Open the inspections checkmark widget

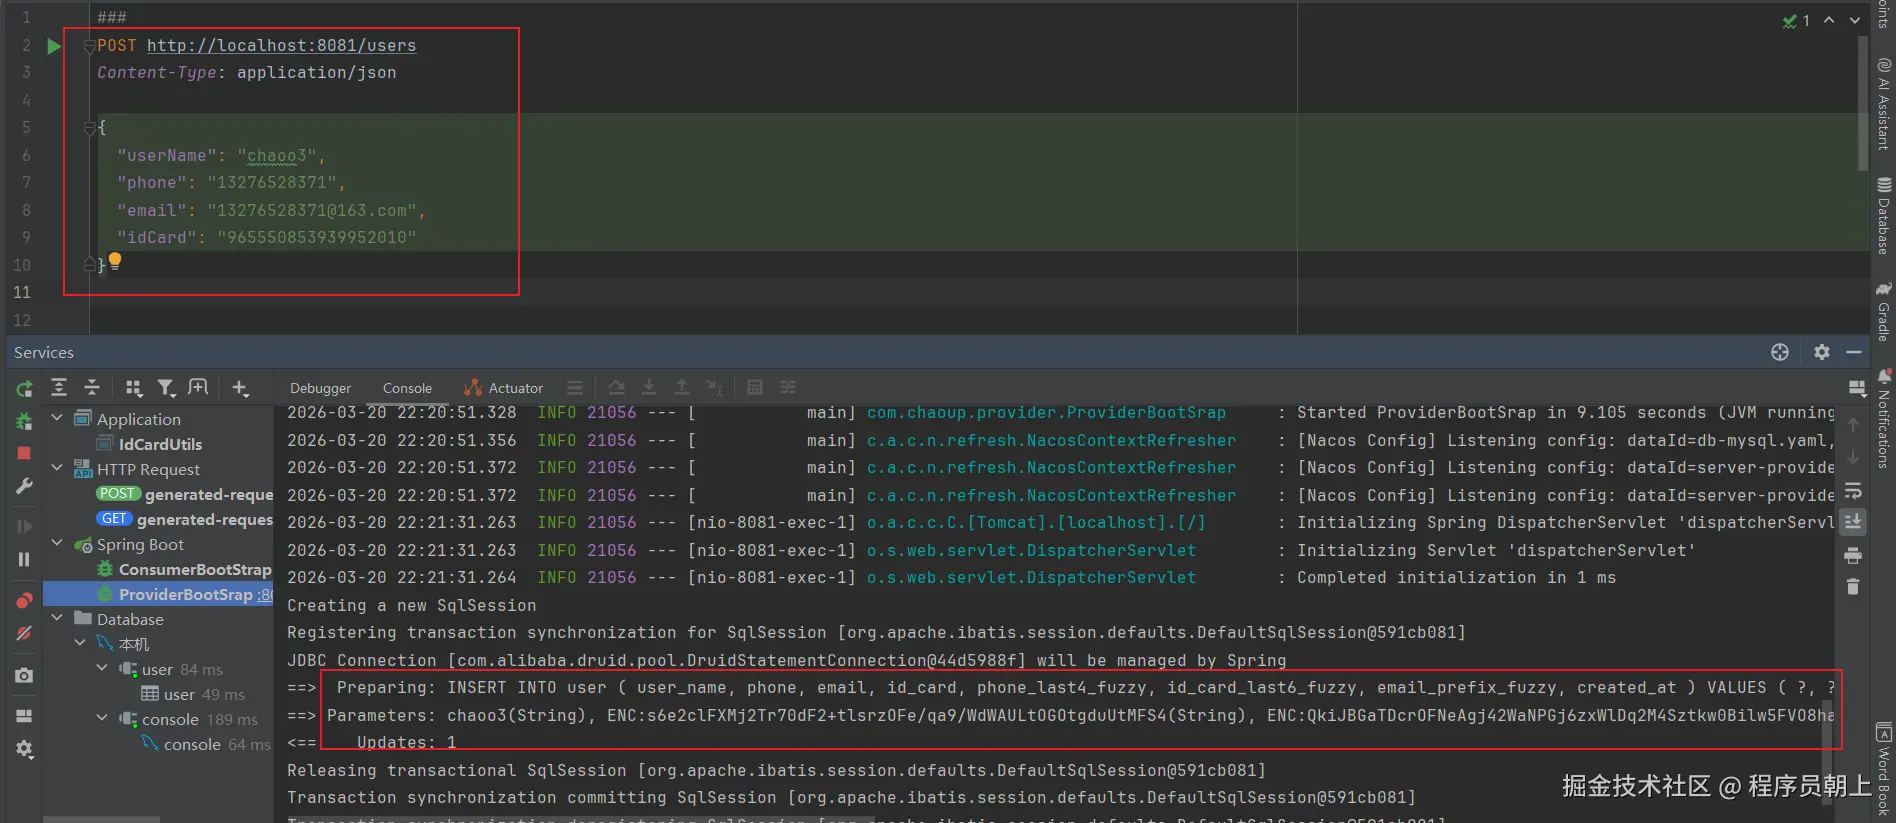tap(1796, 21)
